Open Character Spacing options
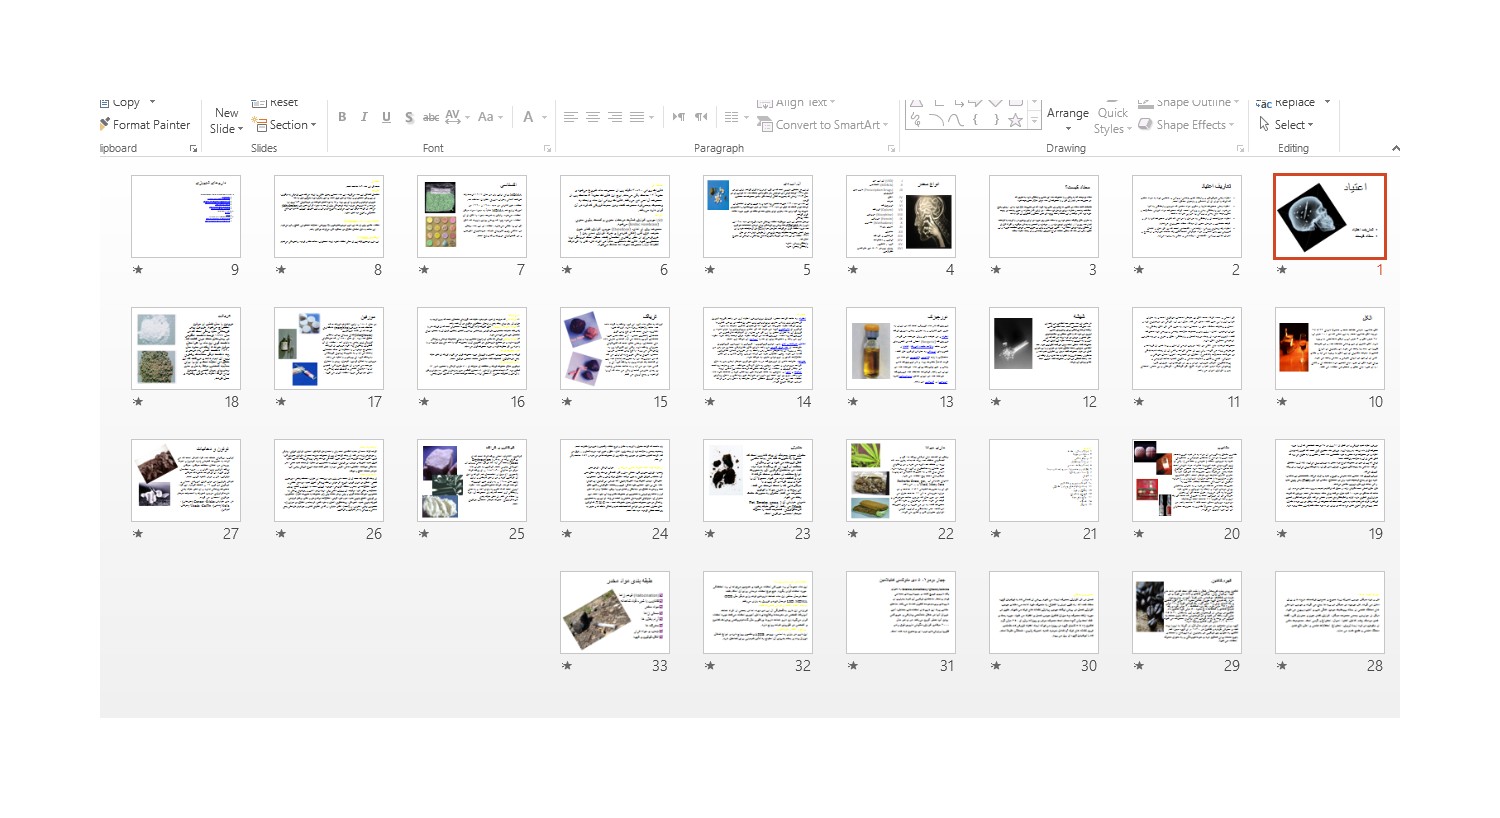The height and width of the screenshot is (818, 1500). click(457, 117)
